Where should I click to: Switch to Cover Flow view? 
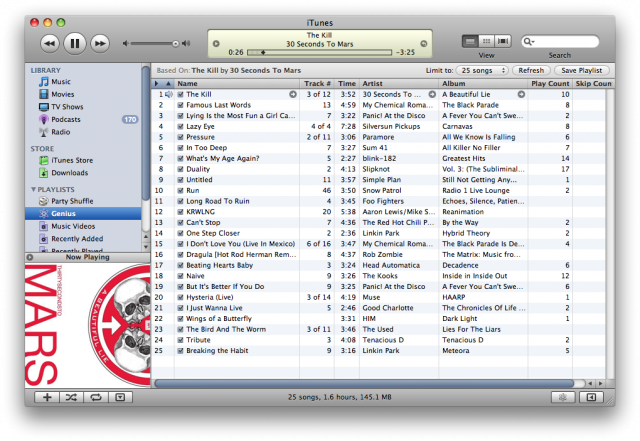(503, 41)
